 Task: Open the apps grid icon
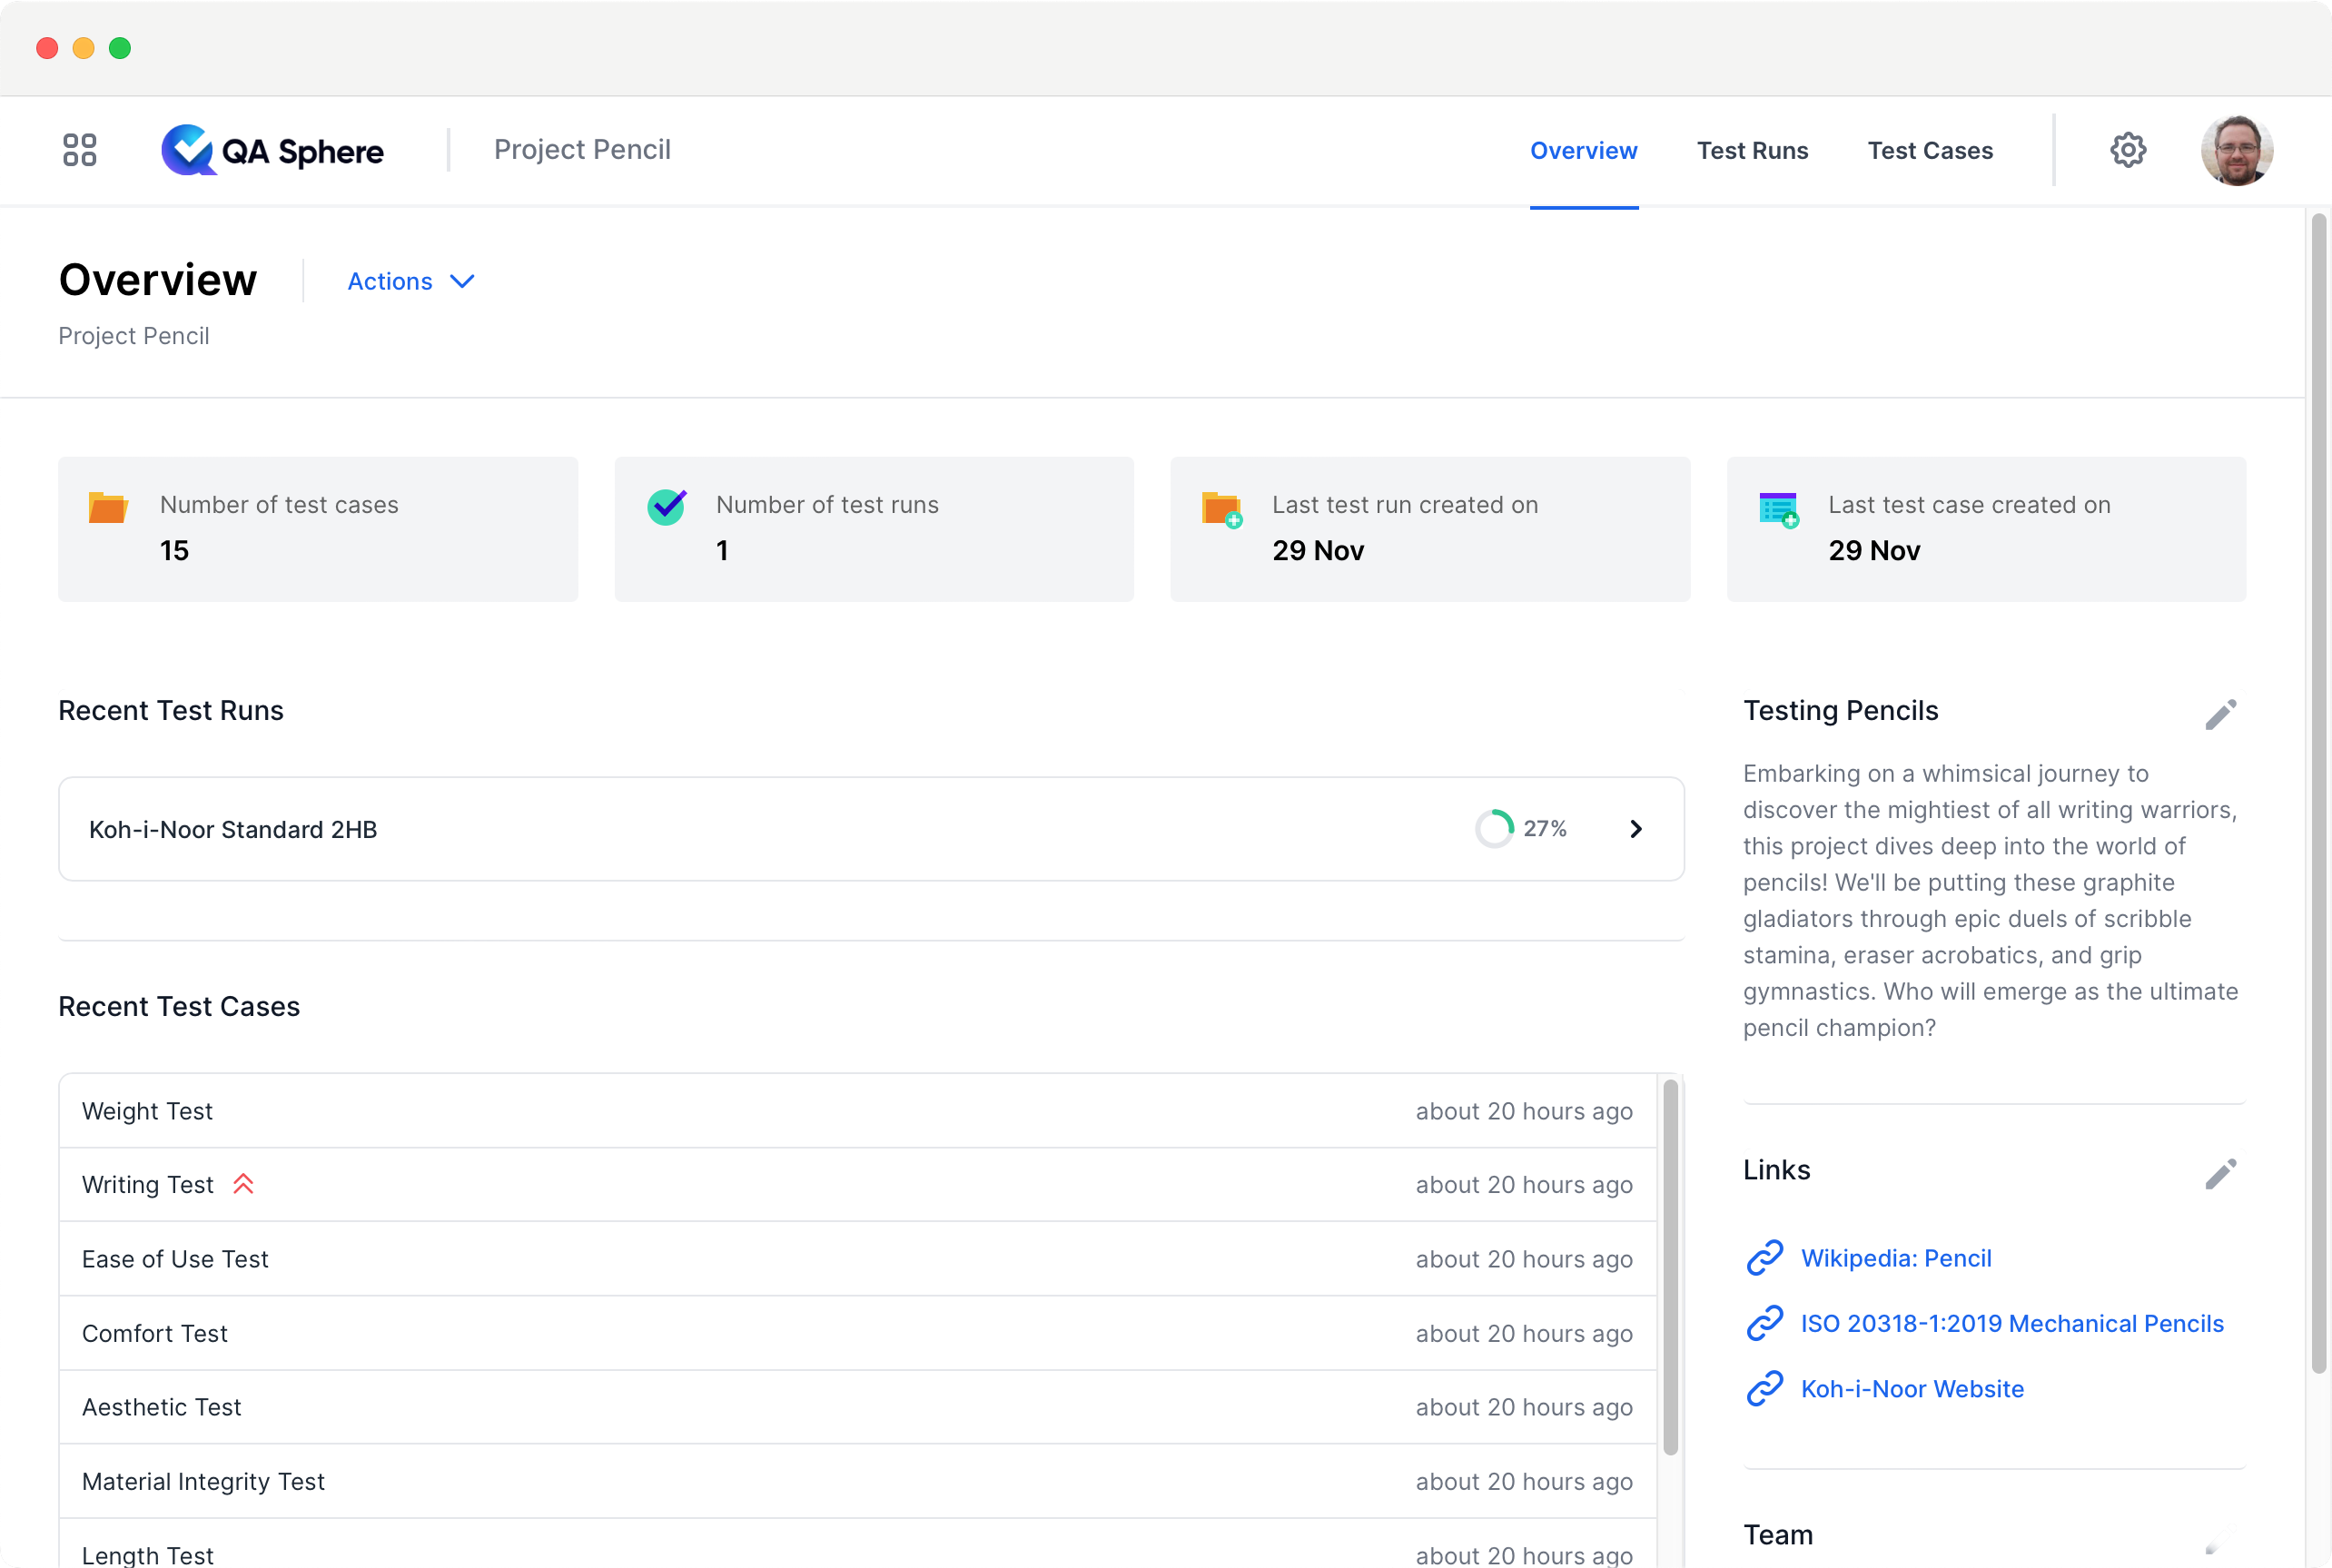pos(79,150)
